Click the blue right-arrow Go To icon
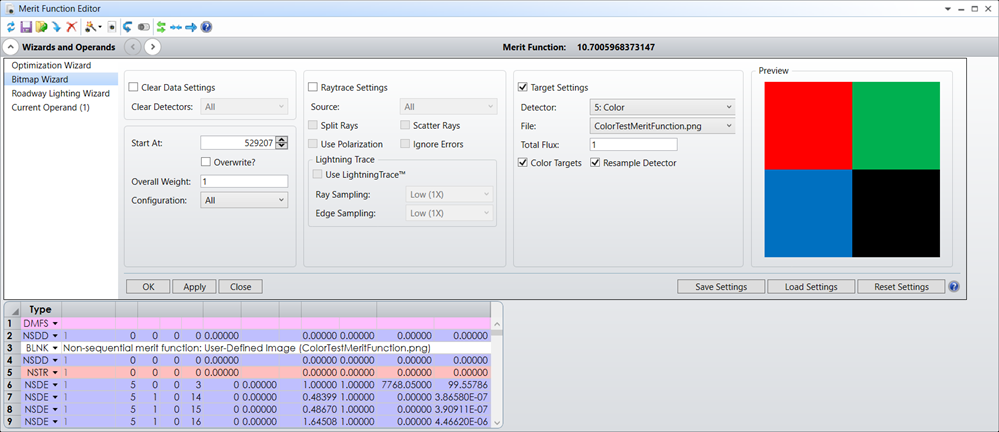The width and height of the screenshot is (999, 432). tap(190, 27)
